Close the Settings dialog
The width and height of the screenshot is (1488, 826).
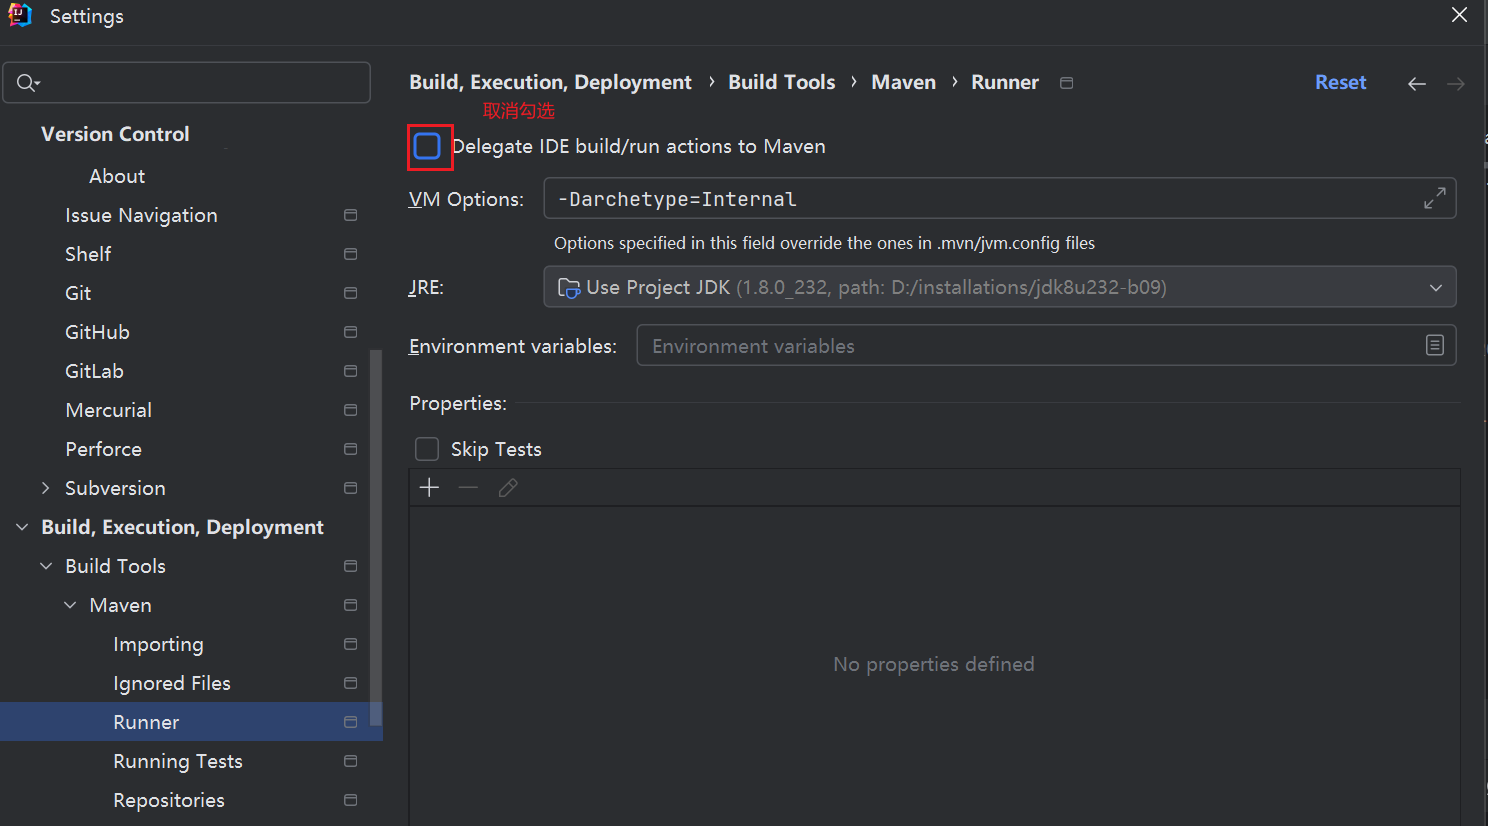click(x=1460, y=15)
